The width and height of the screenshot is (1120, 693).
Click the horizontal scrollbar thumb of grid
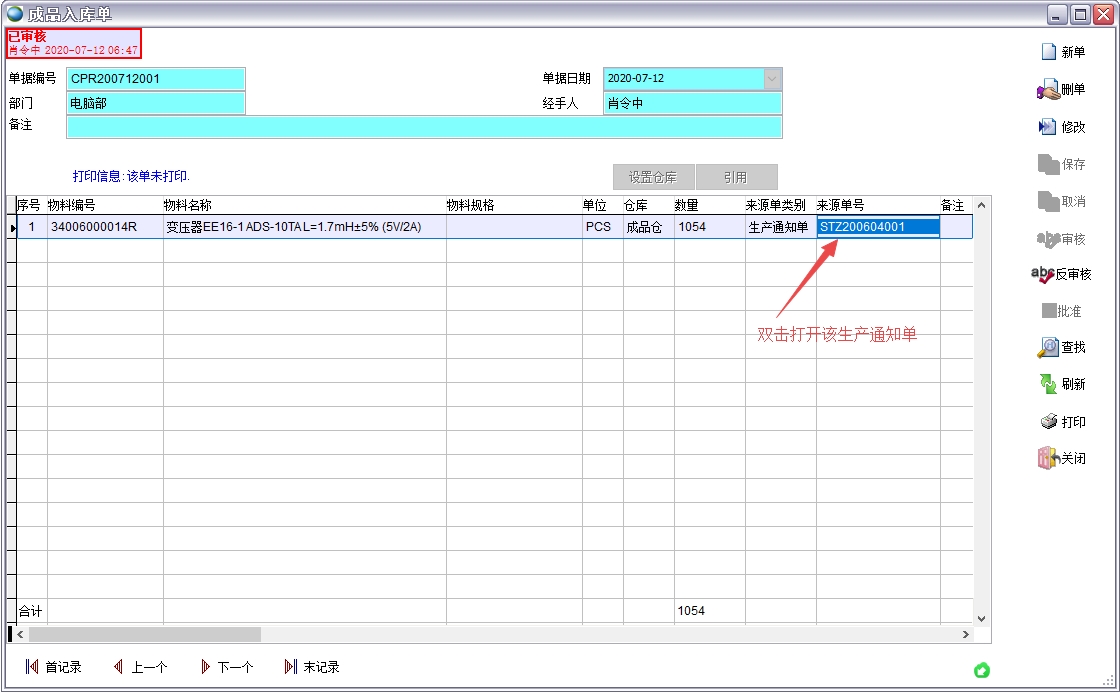pyautogui.click(x=145, y=634)
